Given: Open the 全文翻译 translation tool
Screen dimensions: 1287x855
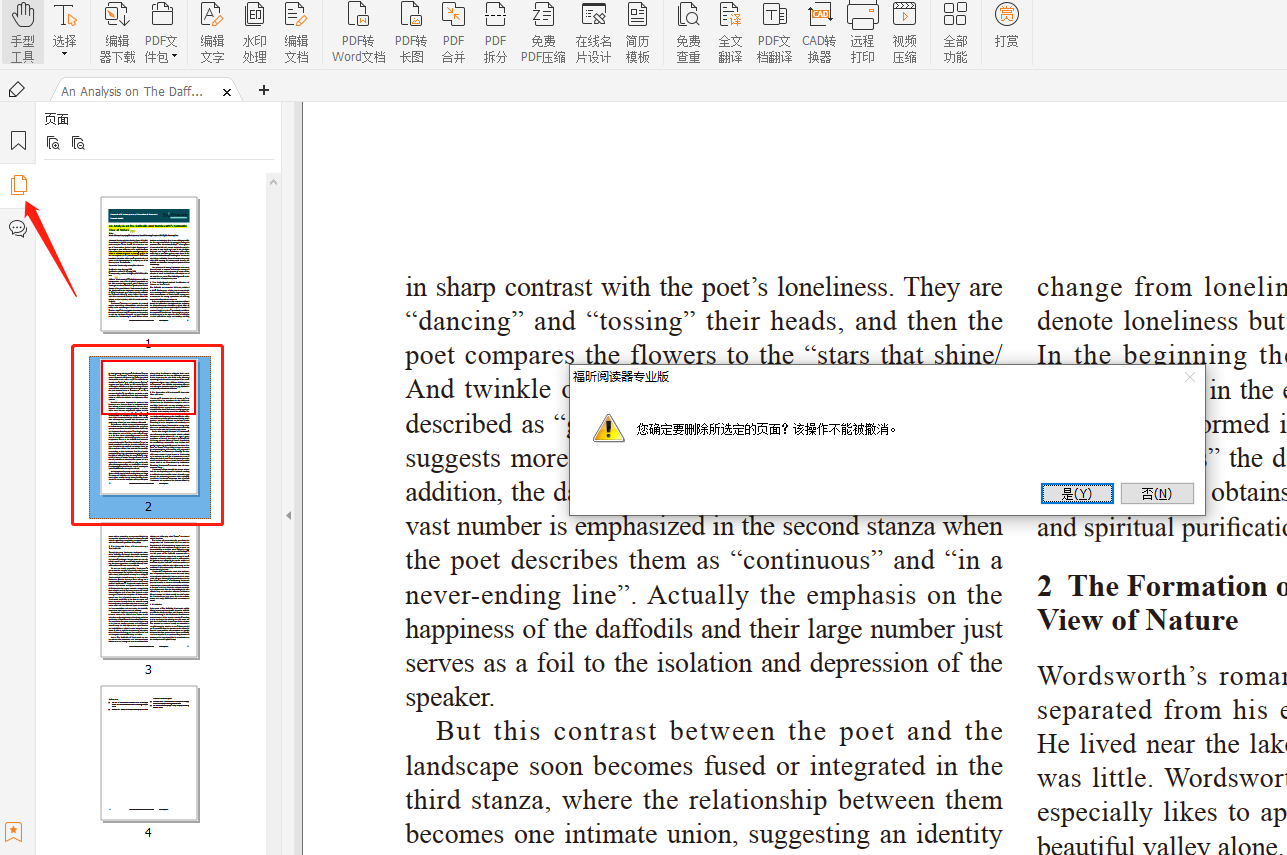Looking at the screenshot, I should click(730, 32).
